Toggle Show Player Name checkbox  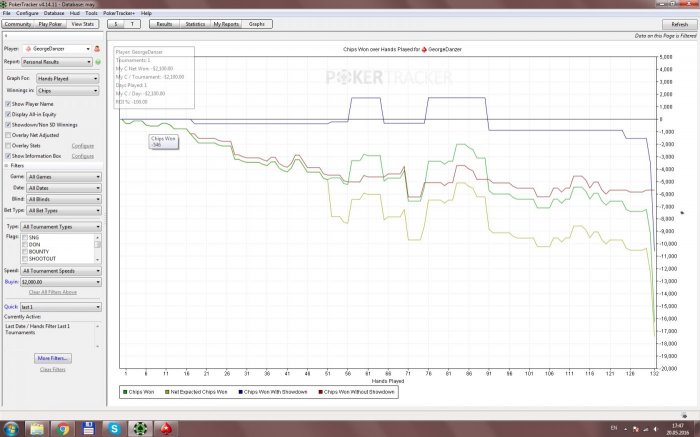coord(7,103)
